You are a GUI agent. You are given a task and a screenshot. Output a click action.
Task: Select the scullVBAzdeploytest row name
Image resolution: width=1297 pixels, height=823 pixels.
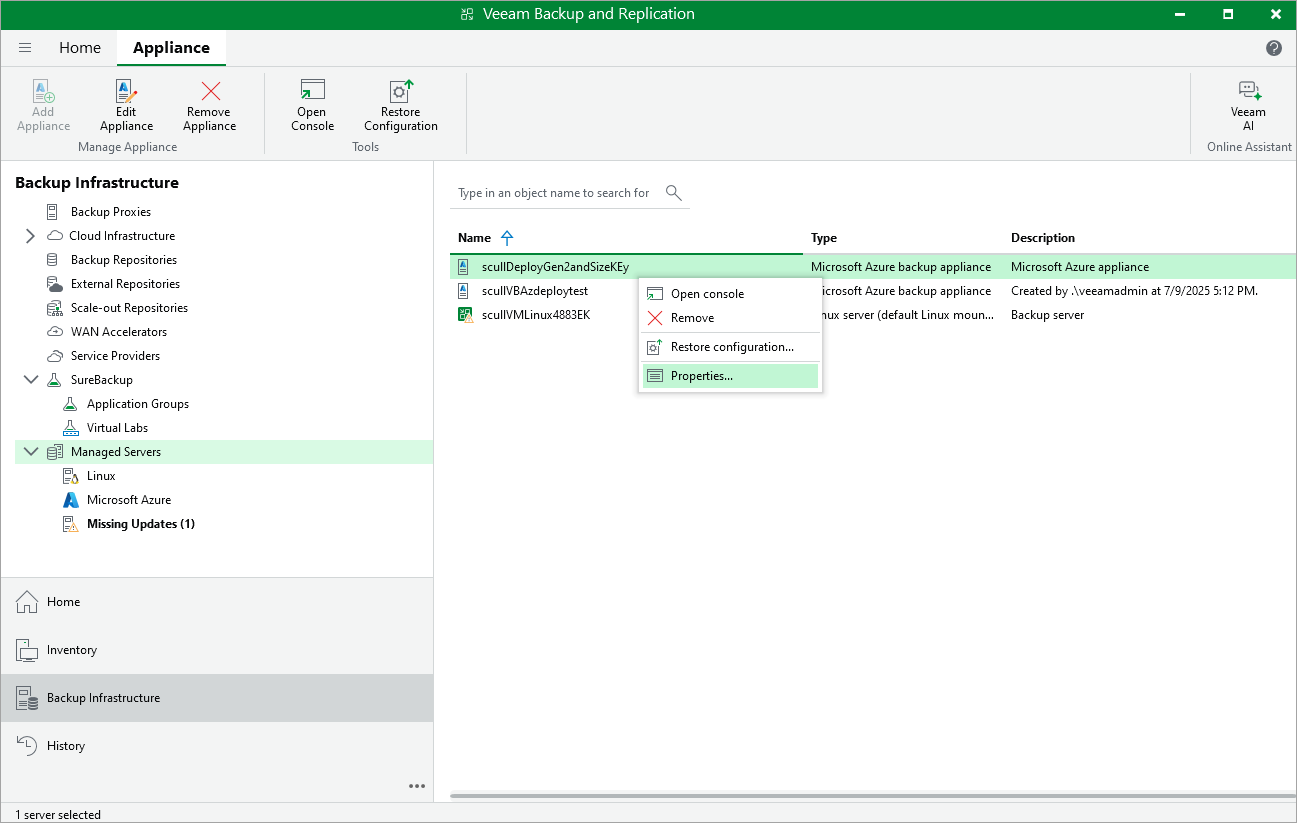(x=535, y=291)
